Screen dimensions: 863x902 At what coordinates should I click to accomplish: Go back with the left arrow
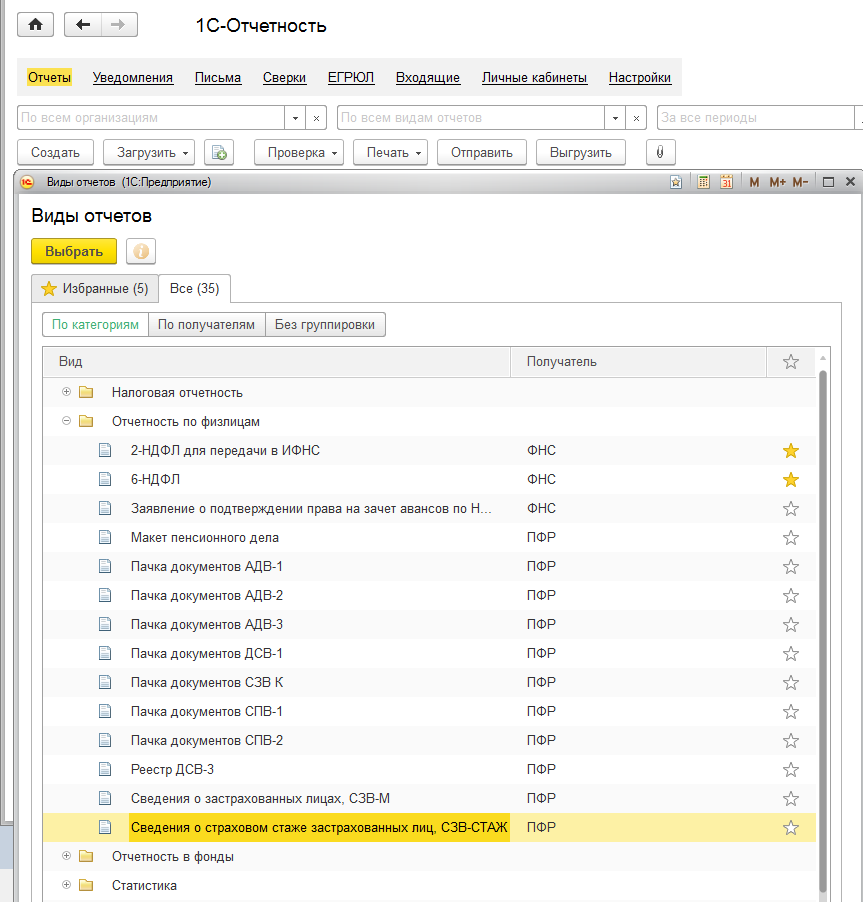coord(83,25)
